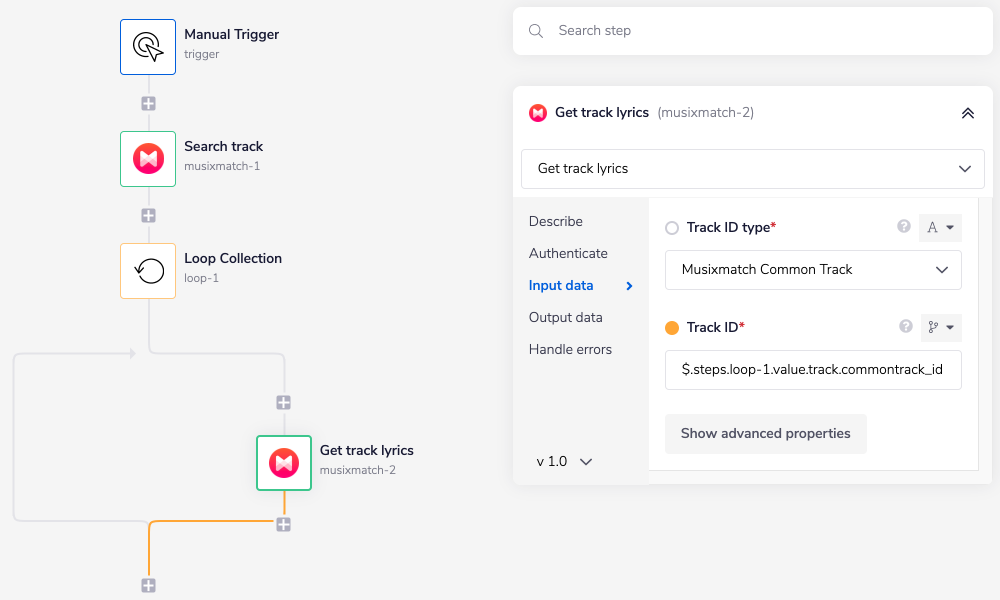Add step below Search track
1000x600 pixels.
click(148, 215)
